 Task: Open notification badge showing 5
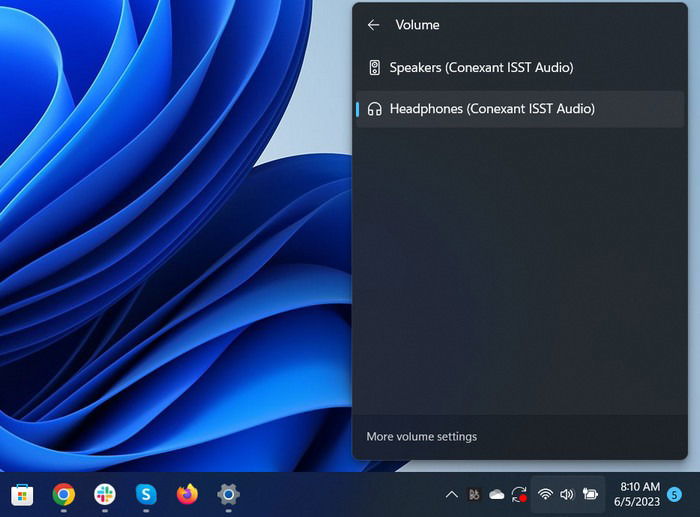pos(674,495)
